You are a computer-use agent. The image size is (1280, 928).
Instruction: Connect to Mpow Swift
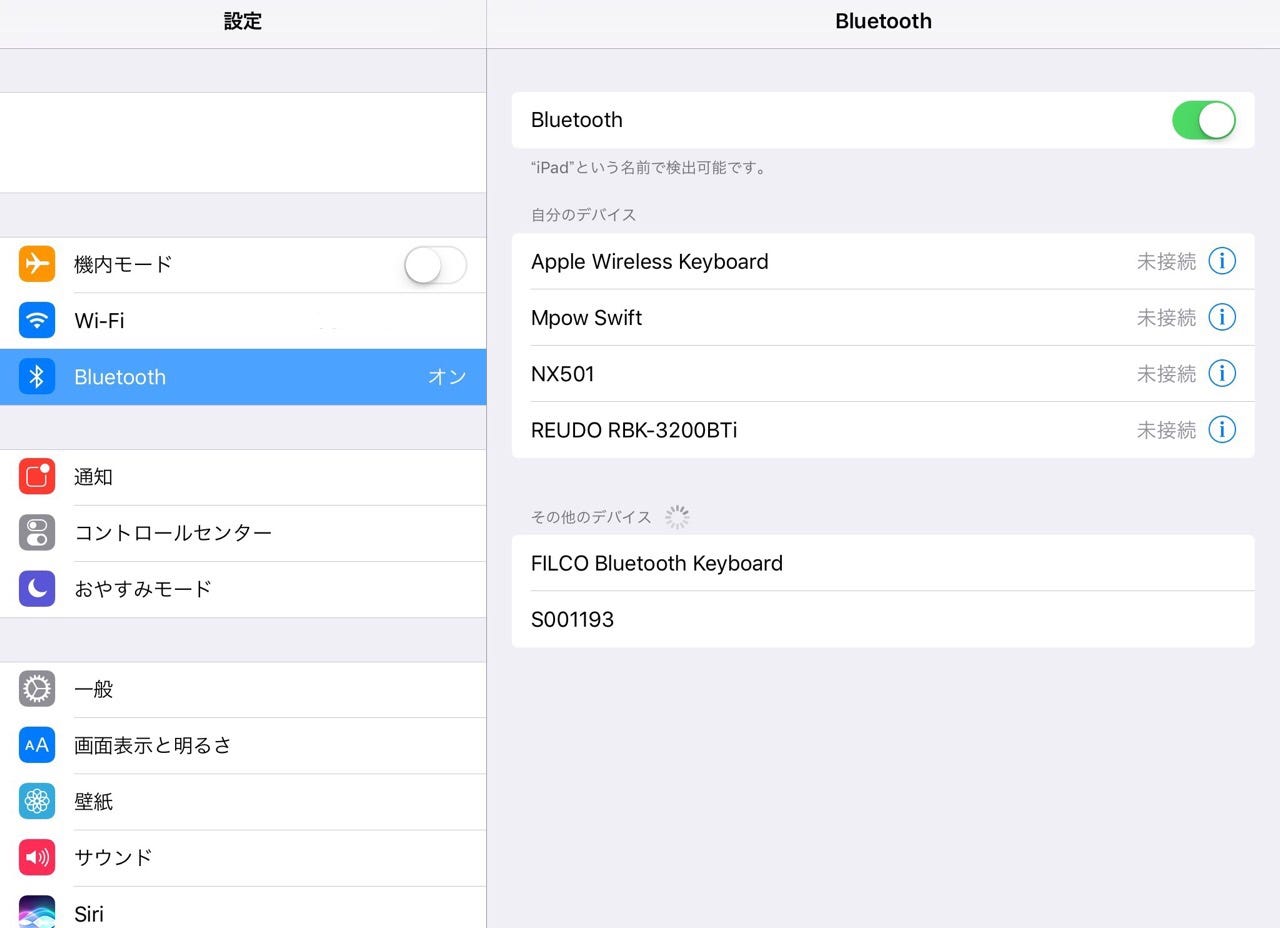point(883,317)
